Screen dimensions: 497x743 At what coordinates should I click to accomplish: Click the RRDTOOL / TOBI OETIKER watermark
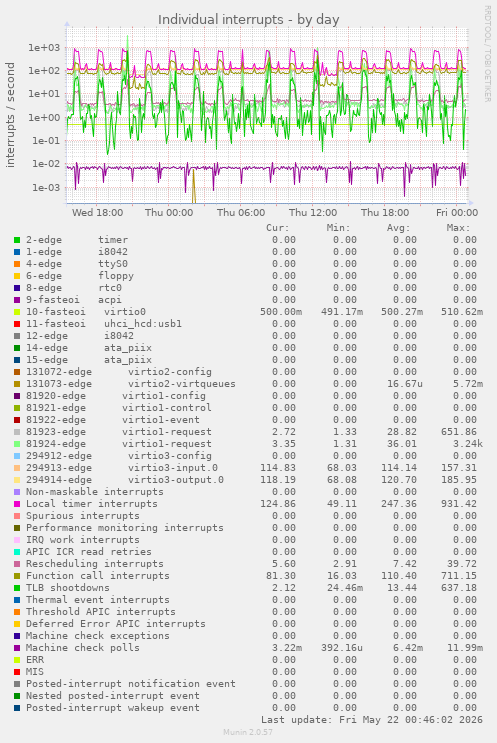[487, 54]
